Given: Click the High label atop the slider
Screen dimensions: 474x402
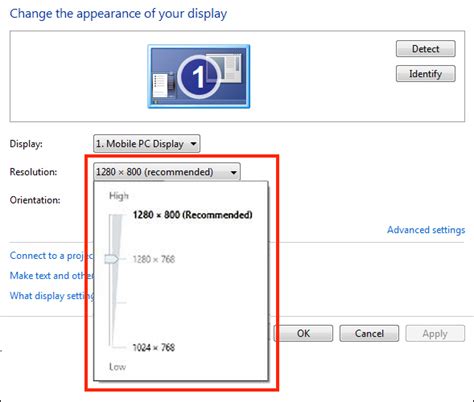Looking at the screenshot, I should coord(119,196).
